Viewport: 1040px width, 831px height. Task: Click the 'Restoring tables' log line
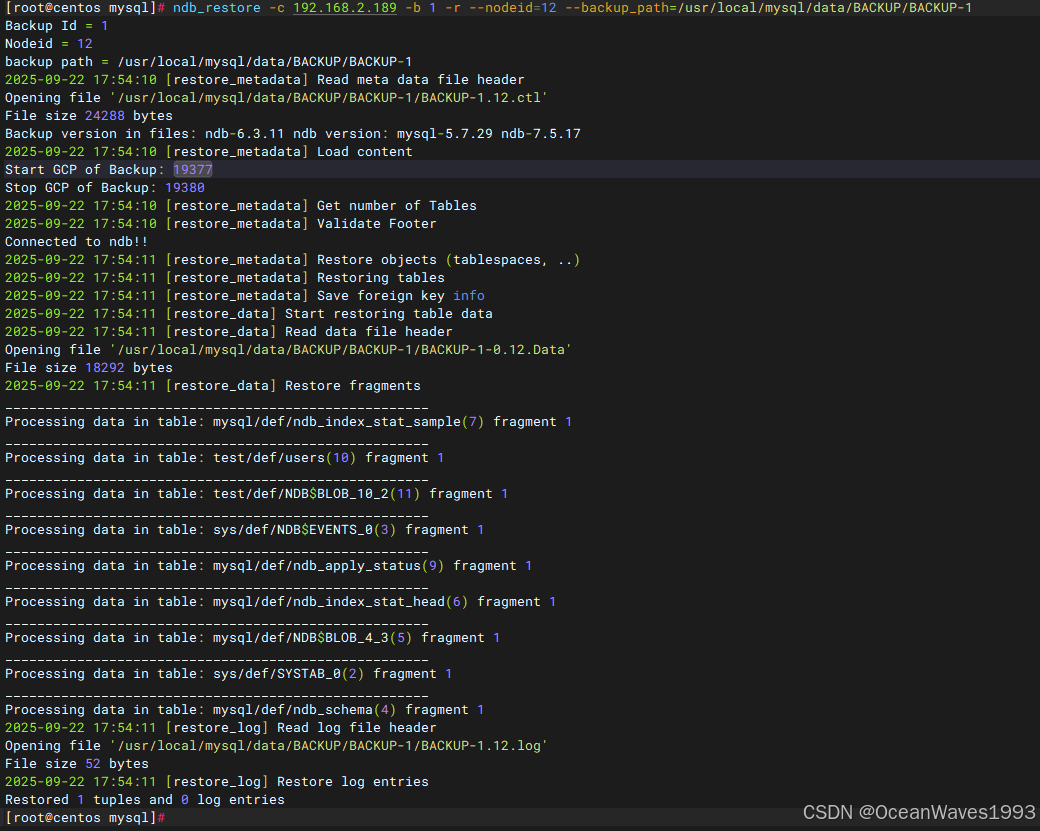pos(225,277)
